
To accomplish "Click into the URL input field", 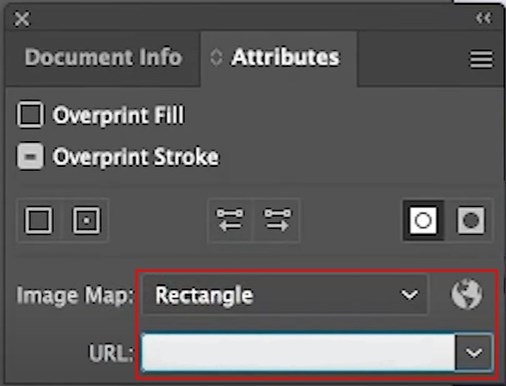I will pos(298,353).
